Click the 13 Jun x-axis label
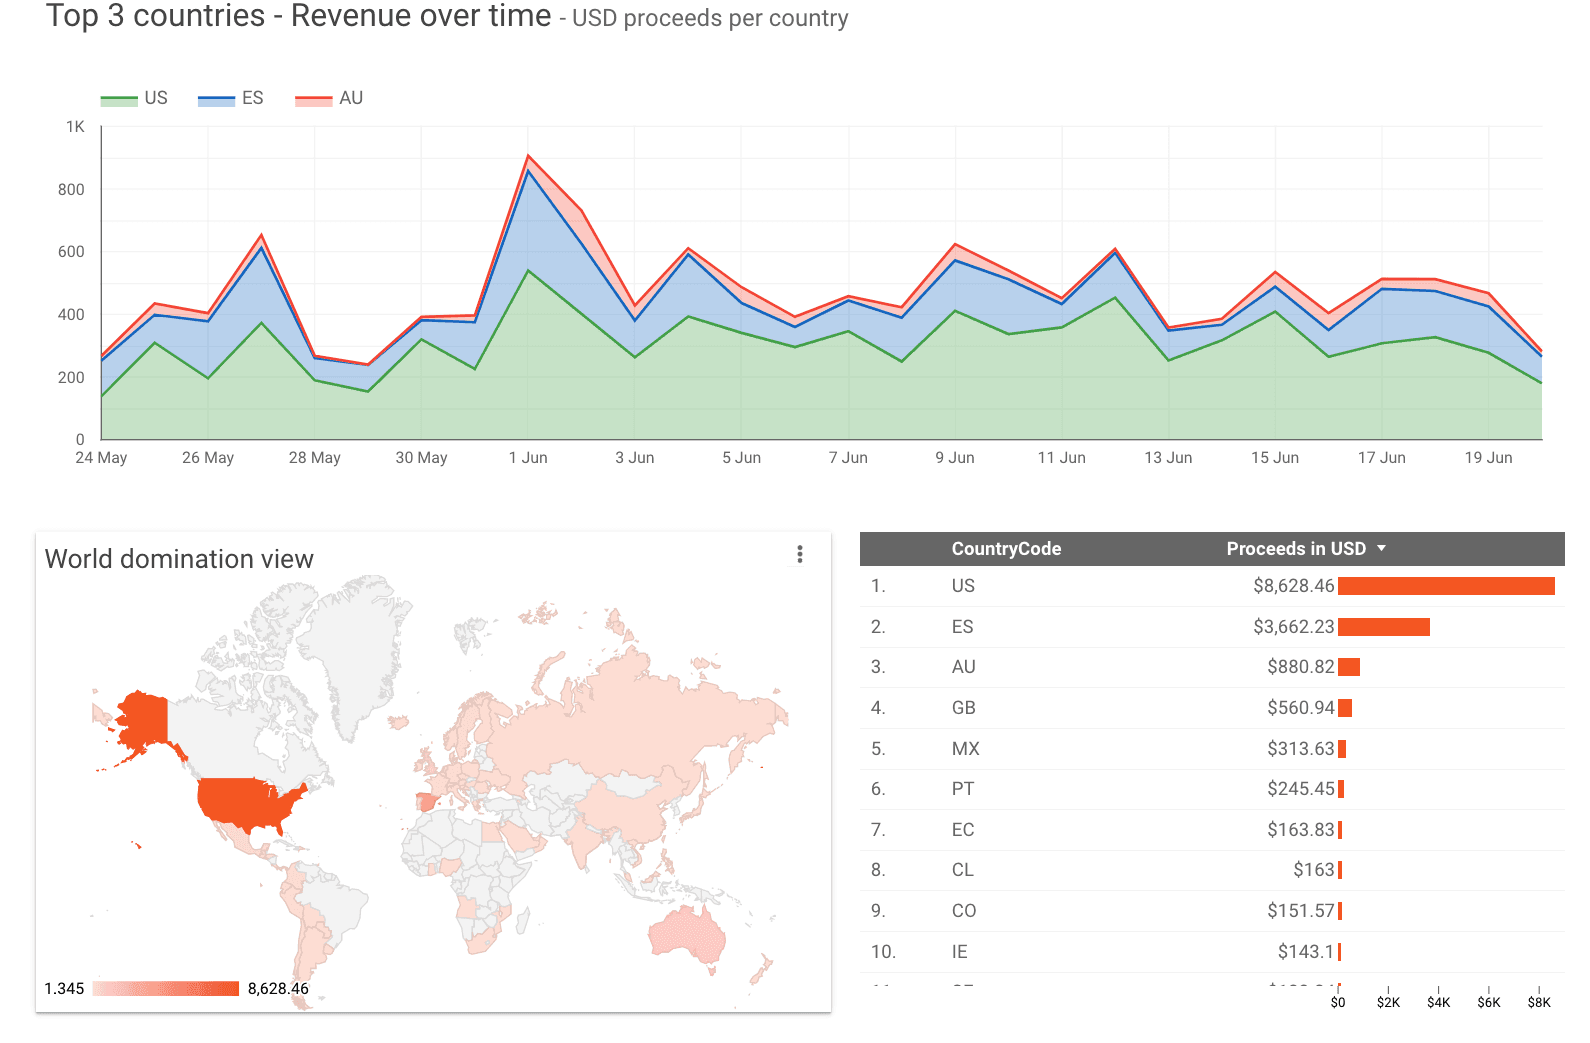 tap(1168, 458)
